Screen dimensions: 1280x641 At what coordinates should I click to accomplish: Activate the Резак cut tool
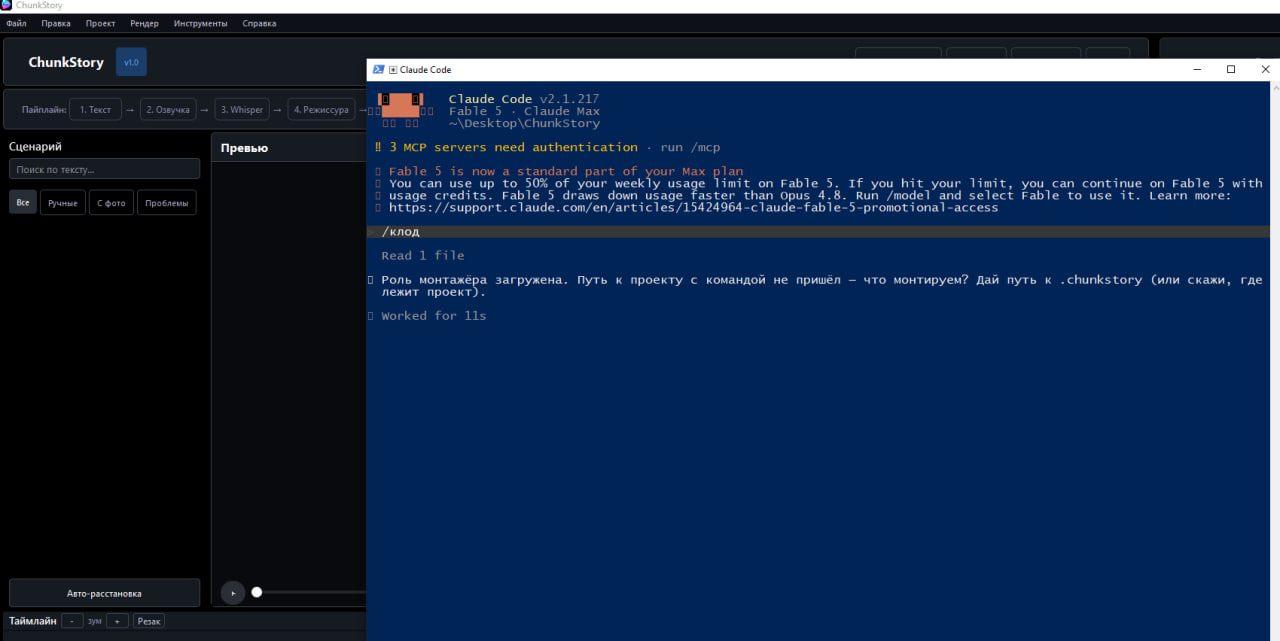coord(149,621)
